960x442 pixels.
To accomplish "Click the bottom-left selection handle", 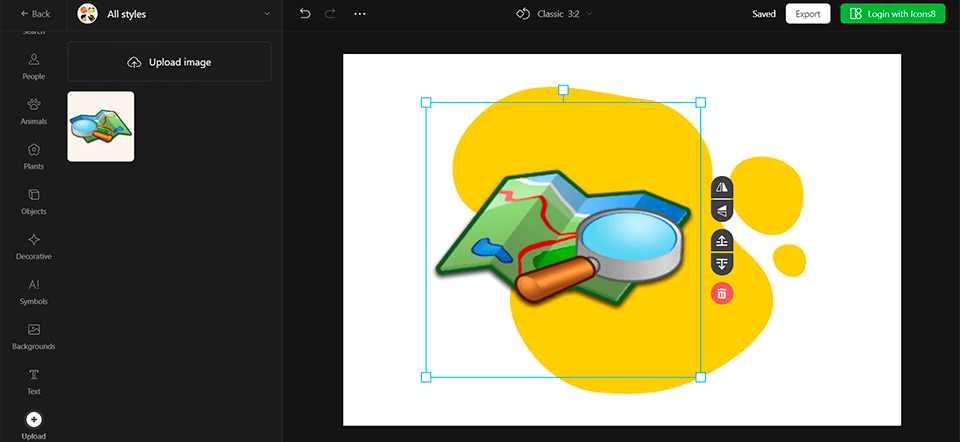I will point(426,377).
